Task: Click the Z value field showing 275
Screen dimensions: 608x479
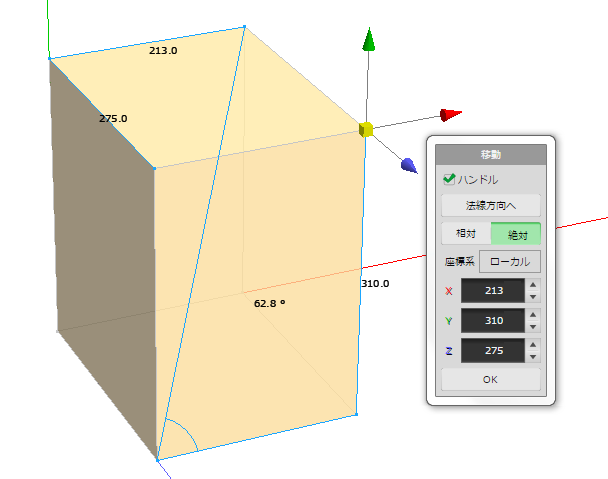Action: (x=492, y=351)
